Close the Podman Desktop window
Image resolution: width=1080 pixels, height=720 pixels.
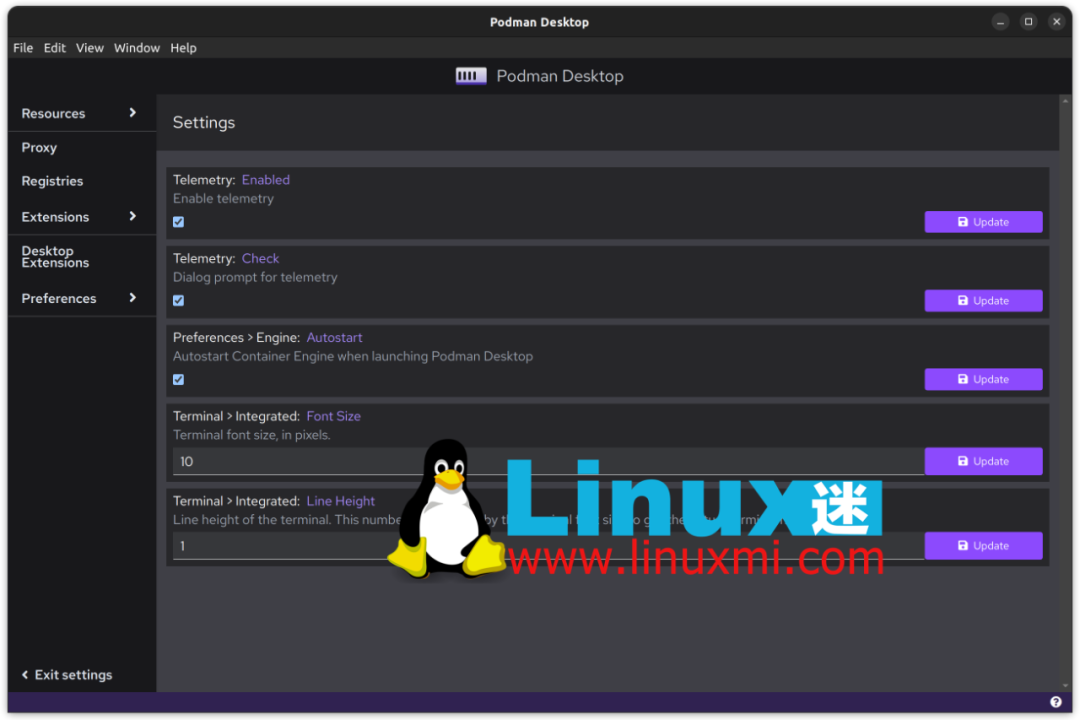click(x=1057, y=22)
